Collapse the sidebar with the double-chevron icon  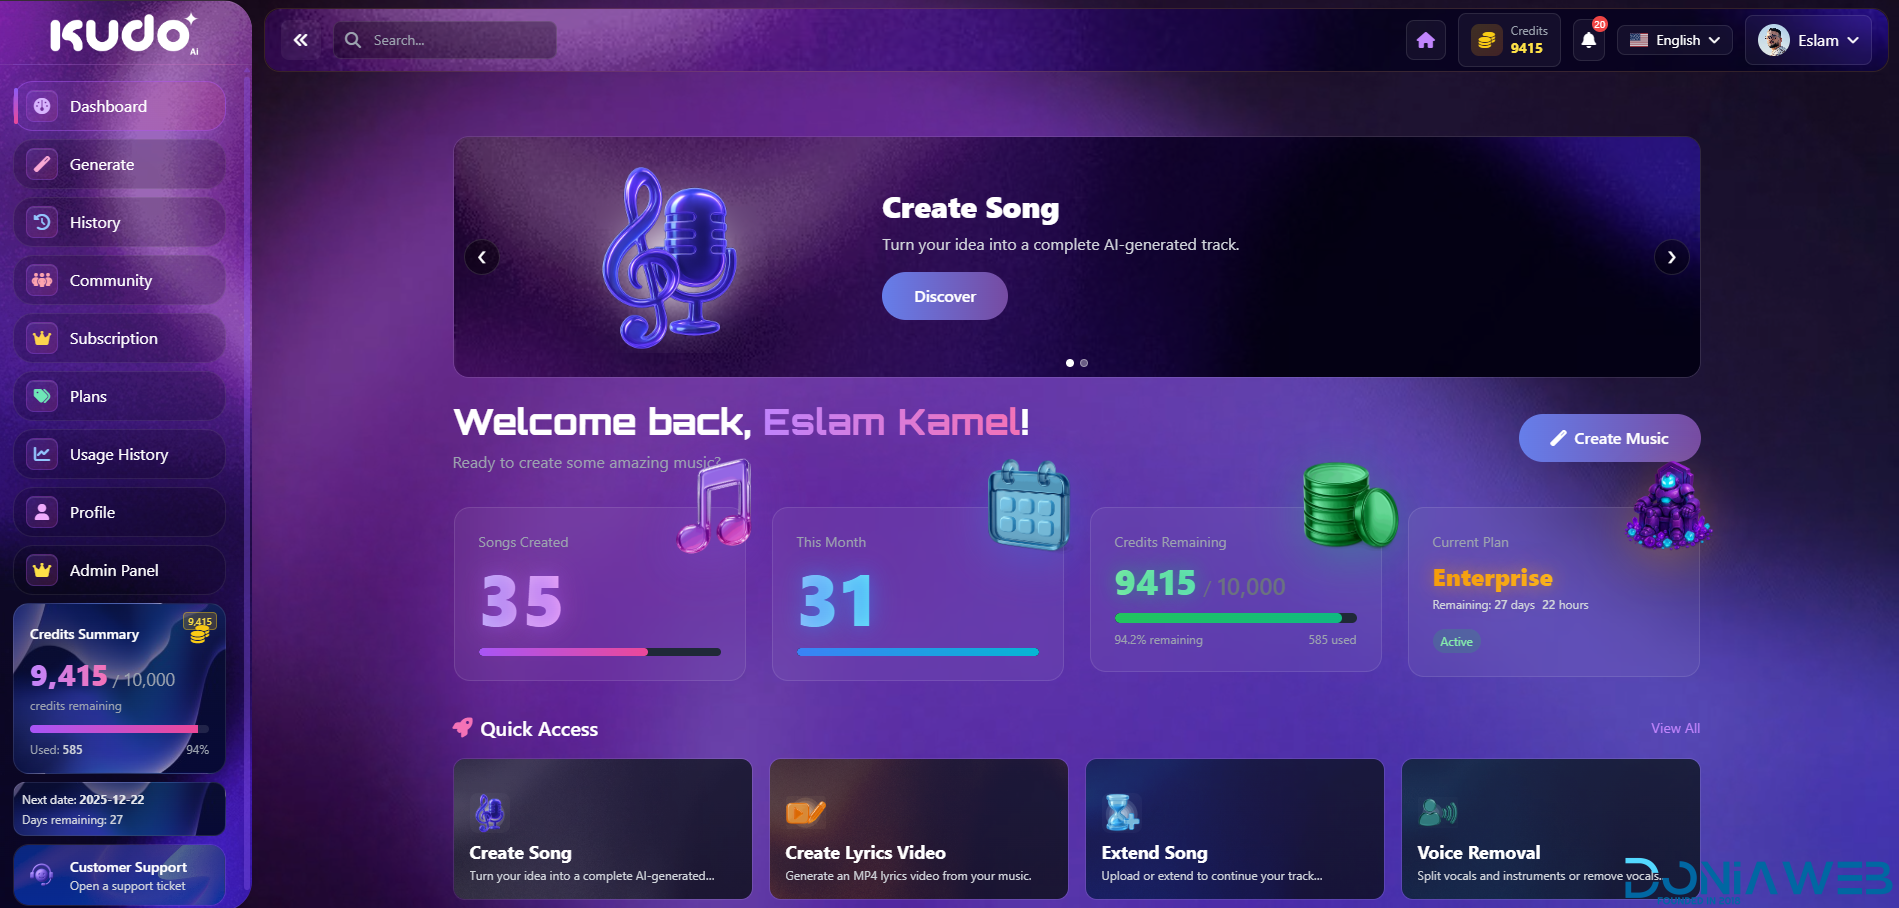301,40
